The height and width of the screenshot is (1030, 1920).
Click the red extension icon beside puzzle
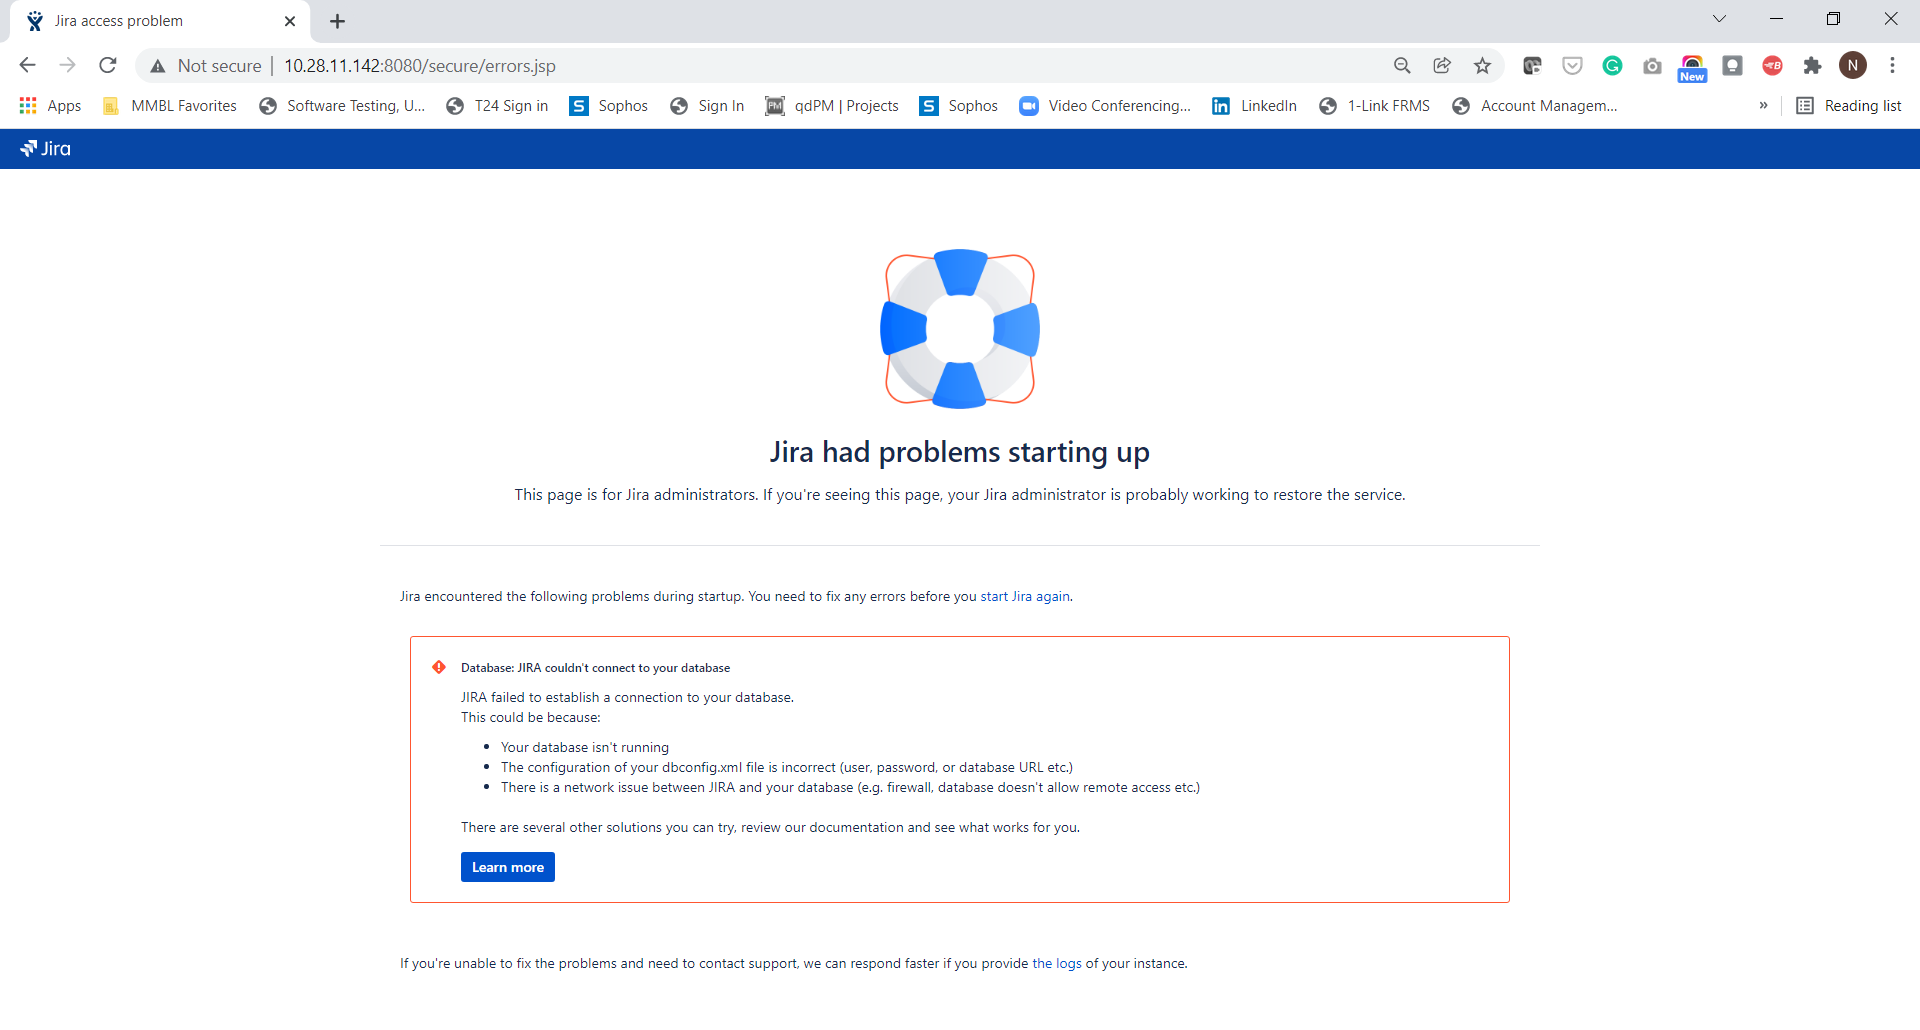[x=1772, y=66]
